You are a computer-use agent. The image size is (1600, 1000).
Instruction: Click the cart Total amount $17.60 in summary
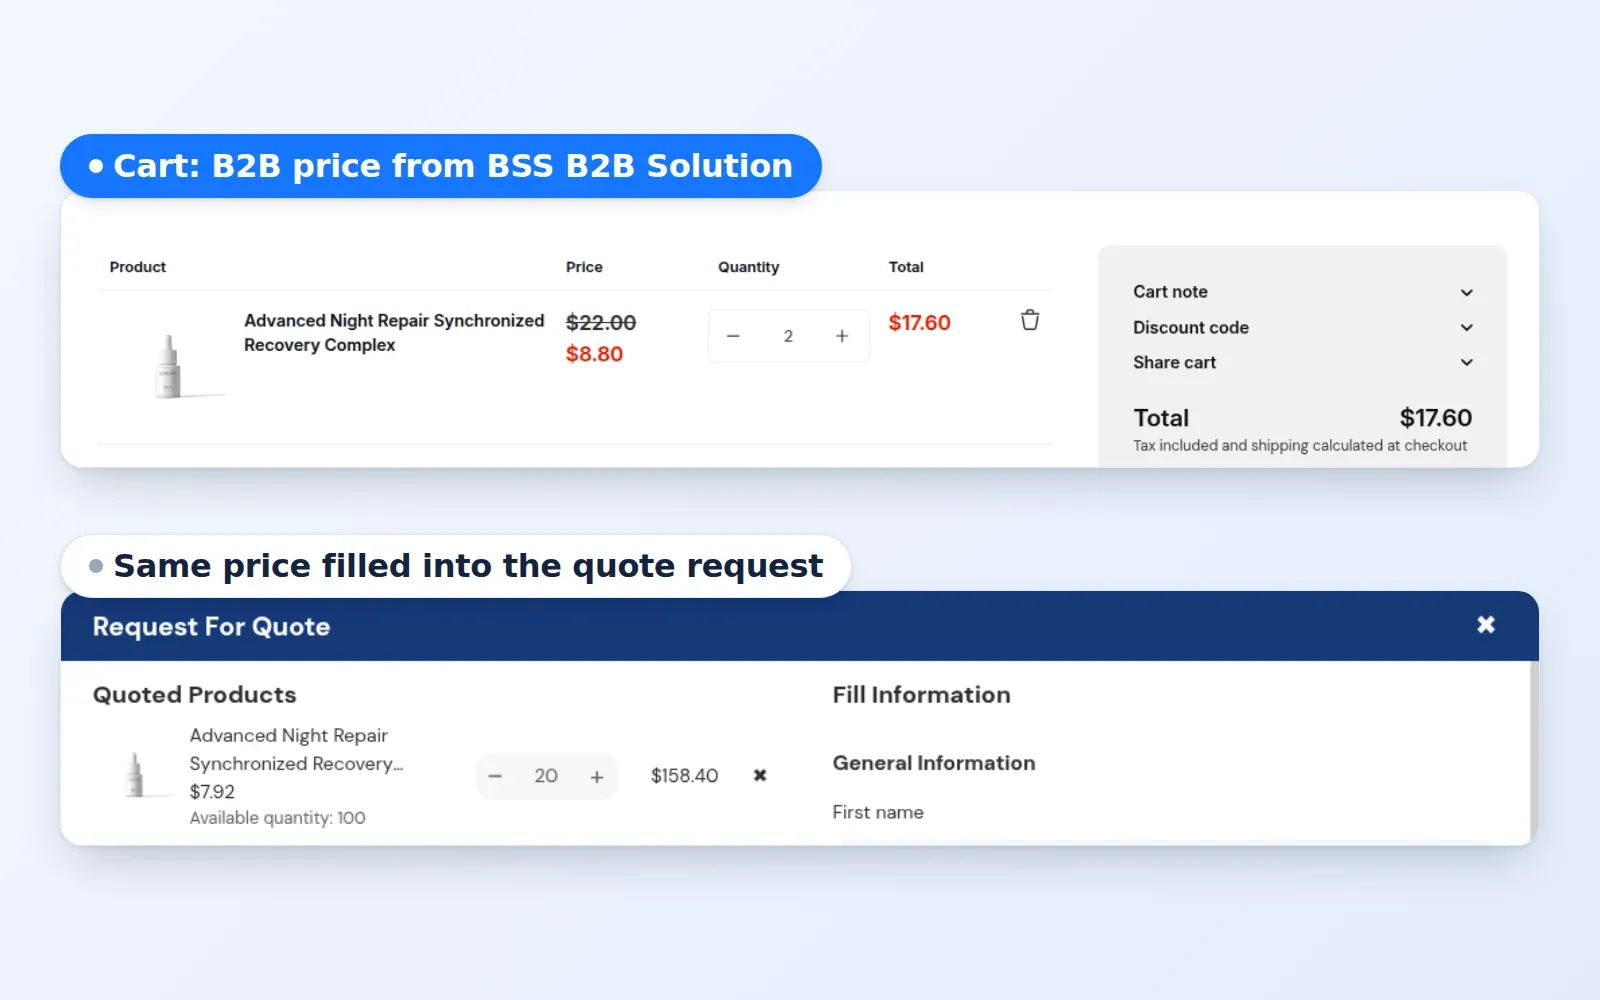coord(1435,417)
